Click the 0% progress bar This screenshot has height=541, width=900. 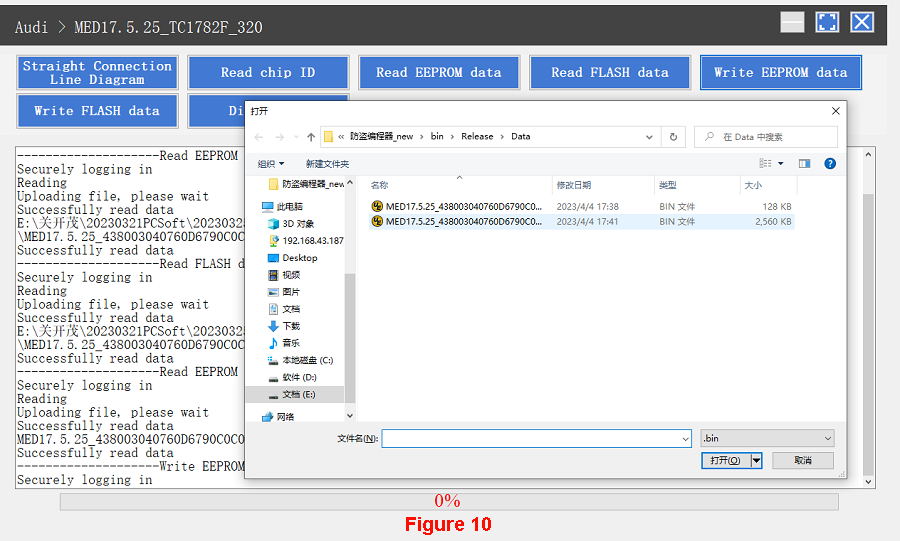pyautogui.click(x=449, y=501)
